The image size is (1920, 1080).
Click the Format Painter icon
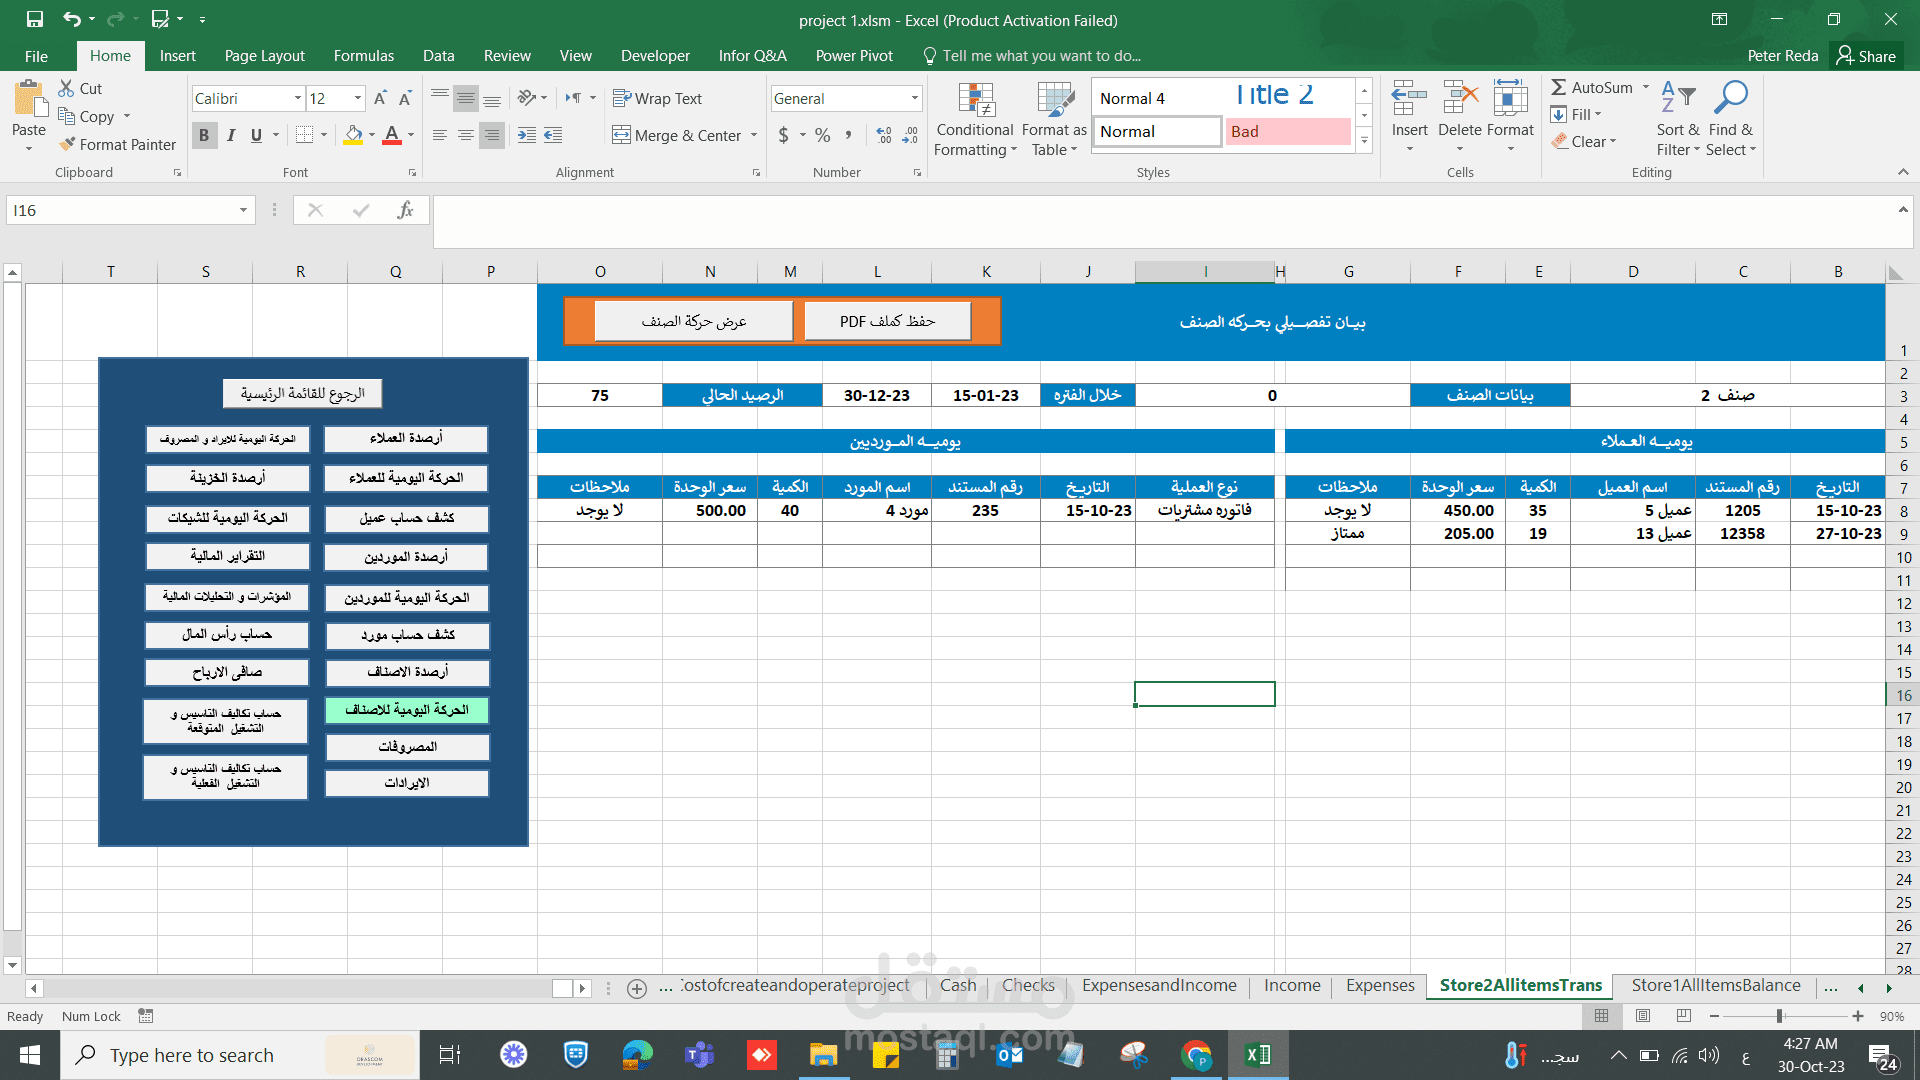pos(67,144)
